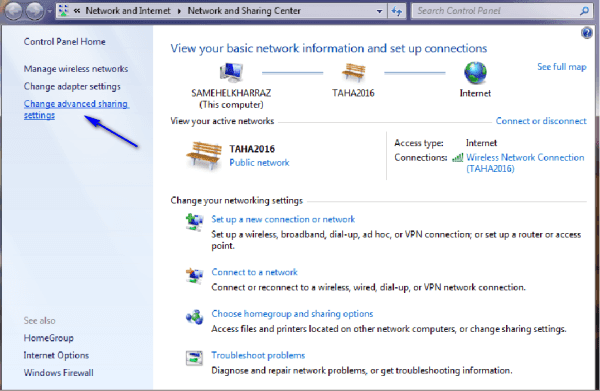Open Change adapter settings
This screenshot has width=600, height=391.
click(x=72, y=86)
